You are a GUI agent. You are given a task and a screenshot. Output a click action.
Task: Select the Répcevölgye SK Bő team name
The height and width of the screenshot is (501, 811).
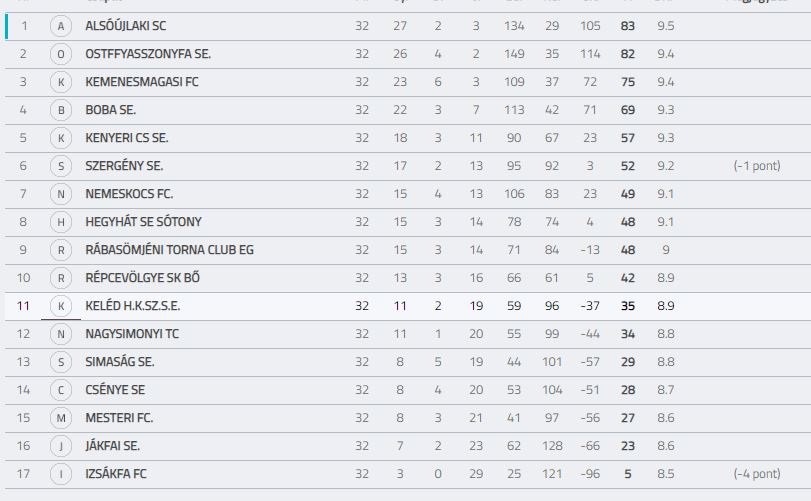[x=143, y=278]
